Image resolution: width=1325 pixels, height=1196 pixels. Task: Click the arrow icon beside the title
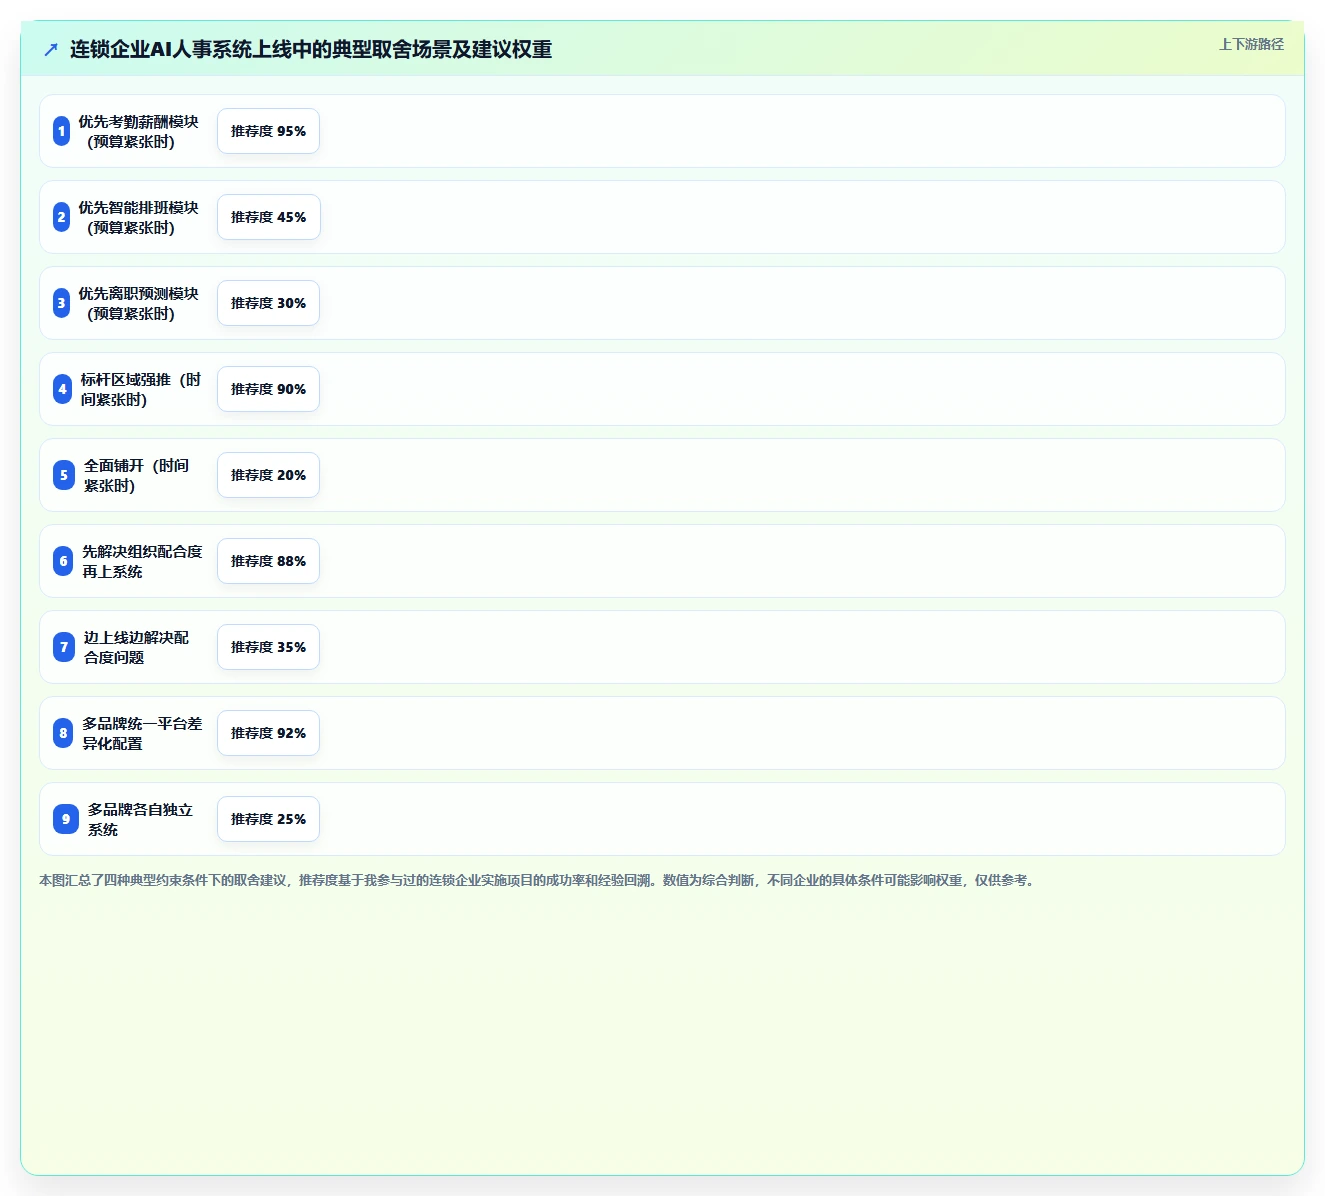tap(51, 49)
